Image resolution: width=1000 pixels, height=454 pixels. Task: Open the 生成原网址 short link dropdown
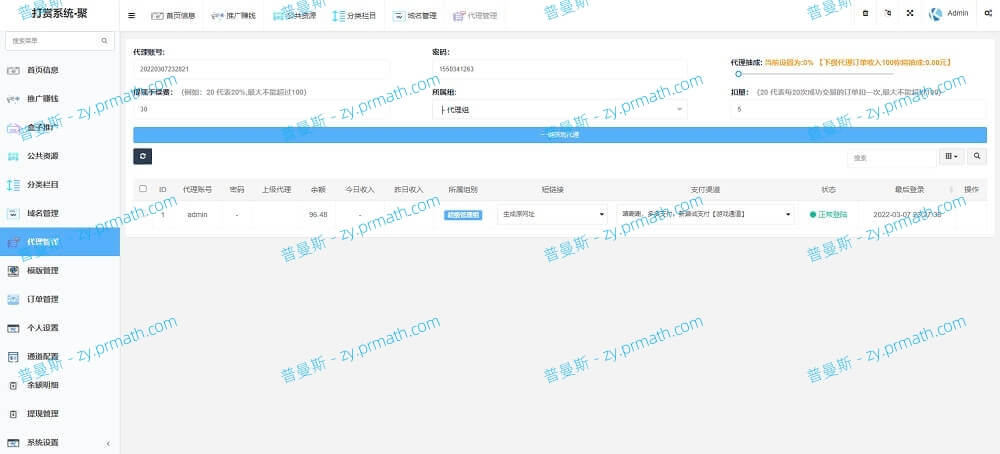click(x=552, y=214)
